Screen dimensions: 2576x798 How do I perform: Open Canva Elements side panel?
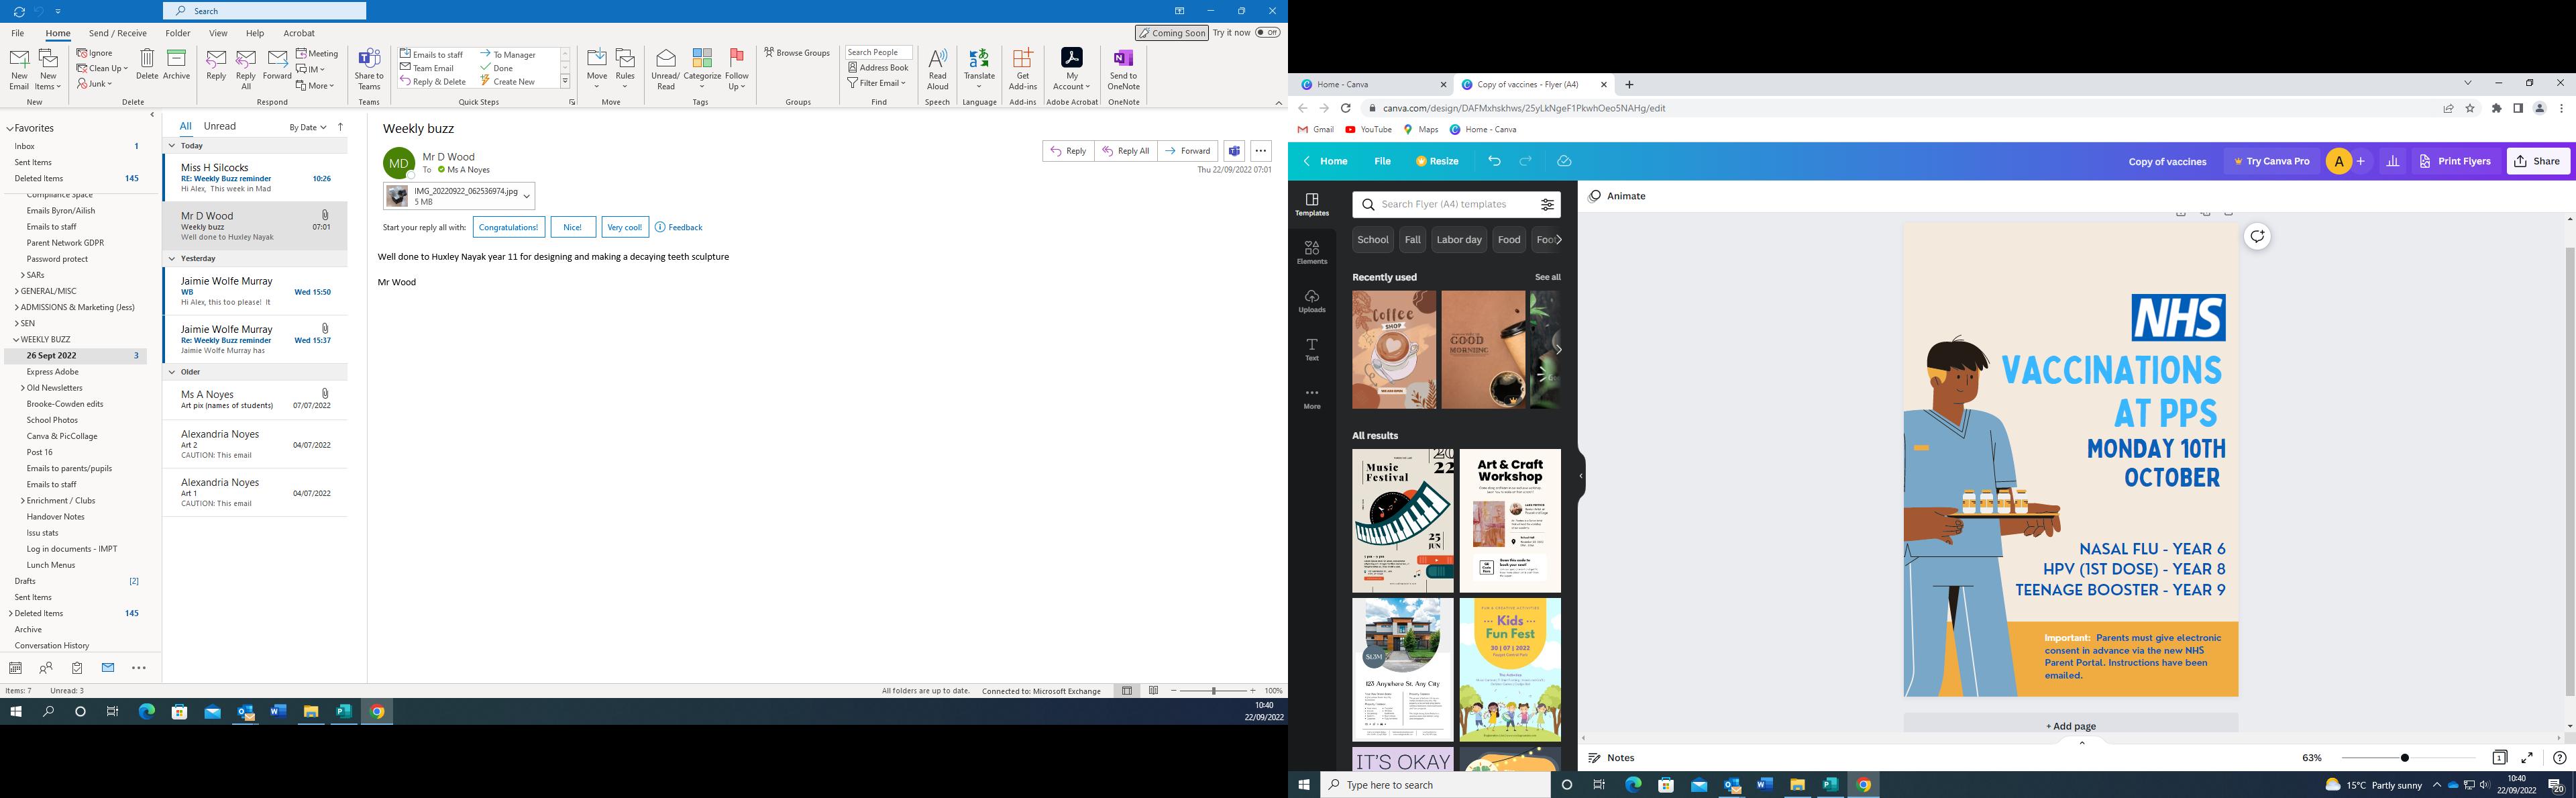(1312, 251)
